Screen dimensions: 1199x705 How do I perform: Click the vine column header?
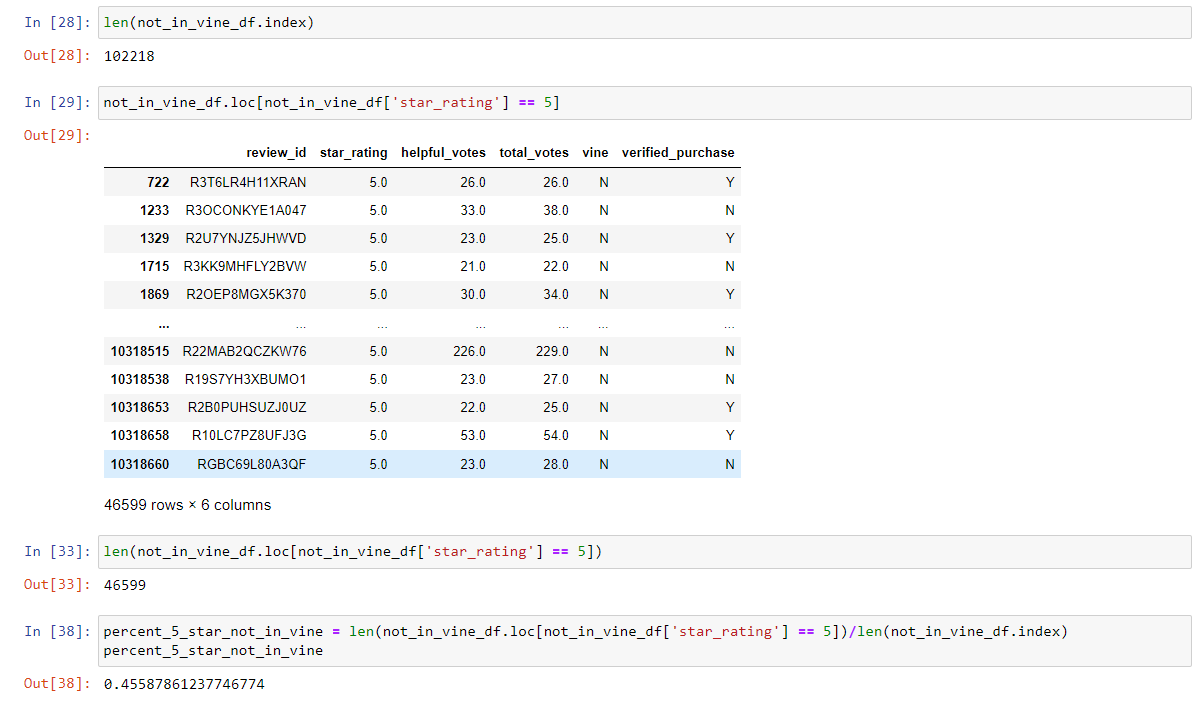tap(595, 153)
